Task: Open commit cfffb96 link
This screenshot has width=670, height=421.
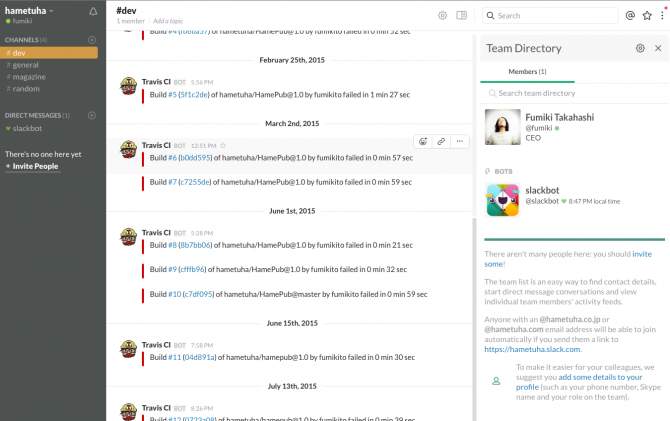Action: pos(192,270)
